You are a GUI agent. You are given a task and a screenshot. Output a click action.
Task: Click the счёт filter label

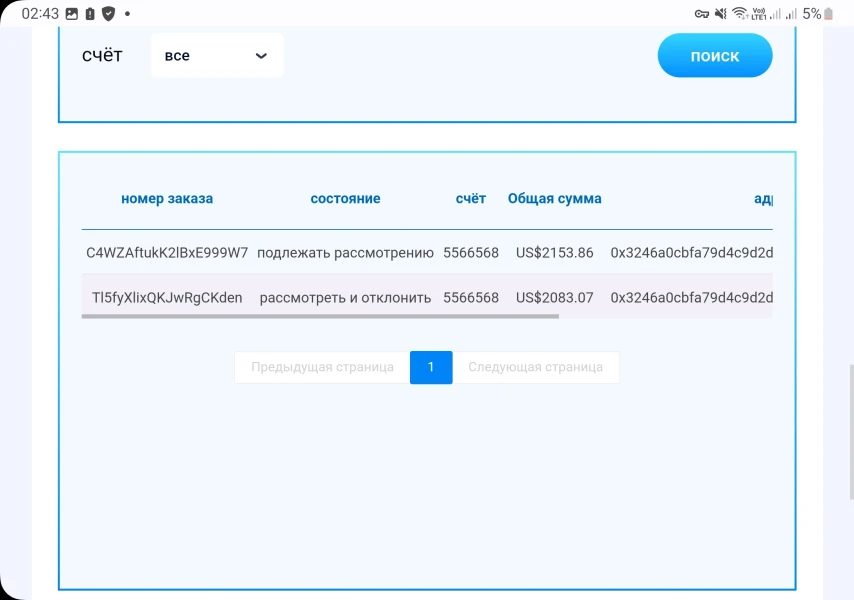point(102,55)
